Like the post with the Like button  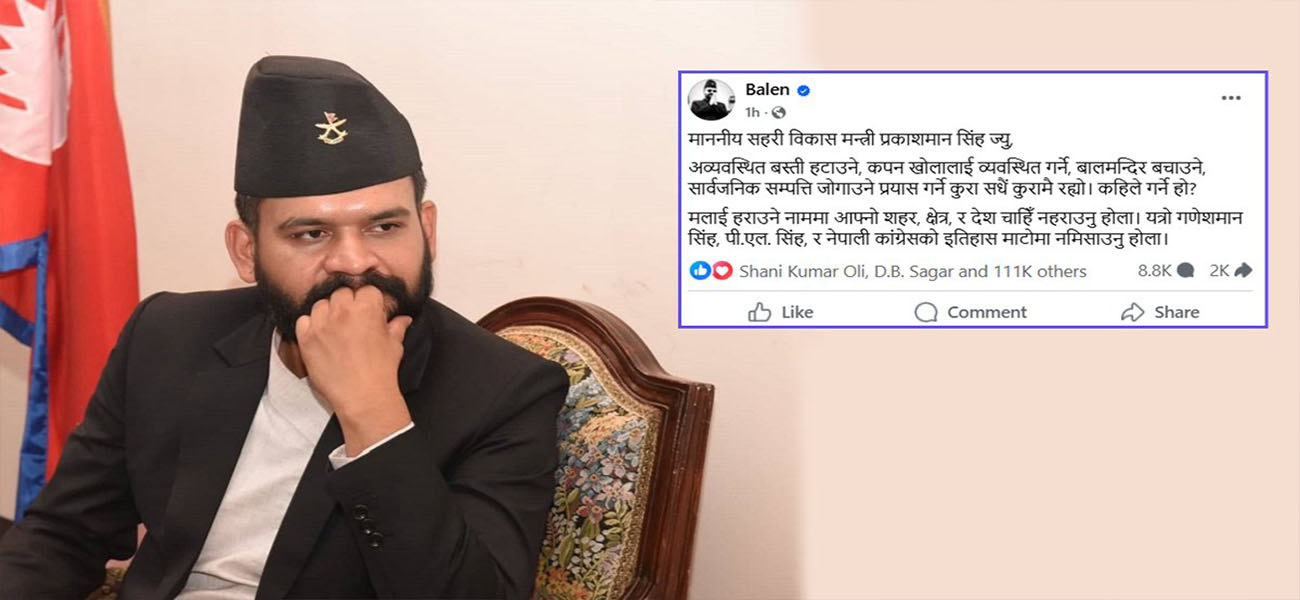point(781,312)
